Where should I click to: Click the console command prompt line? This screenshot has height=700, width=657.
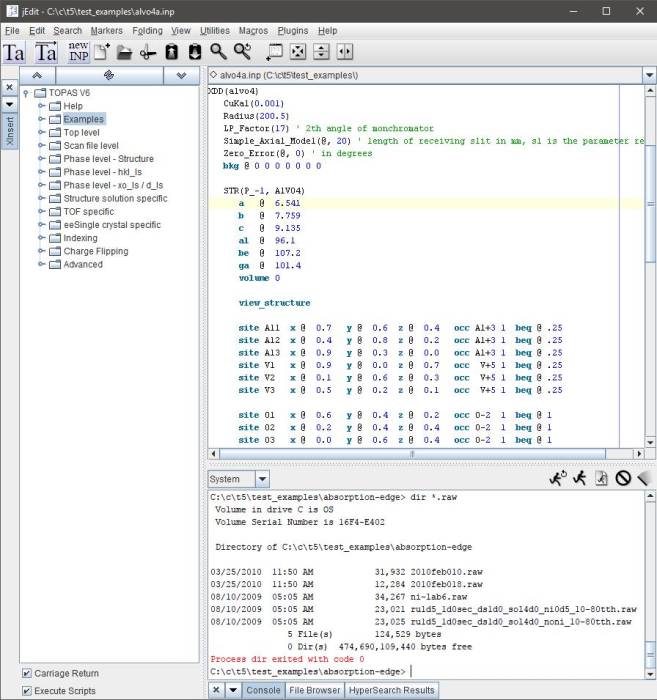tap(420, 671)
